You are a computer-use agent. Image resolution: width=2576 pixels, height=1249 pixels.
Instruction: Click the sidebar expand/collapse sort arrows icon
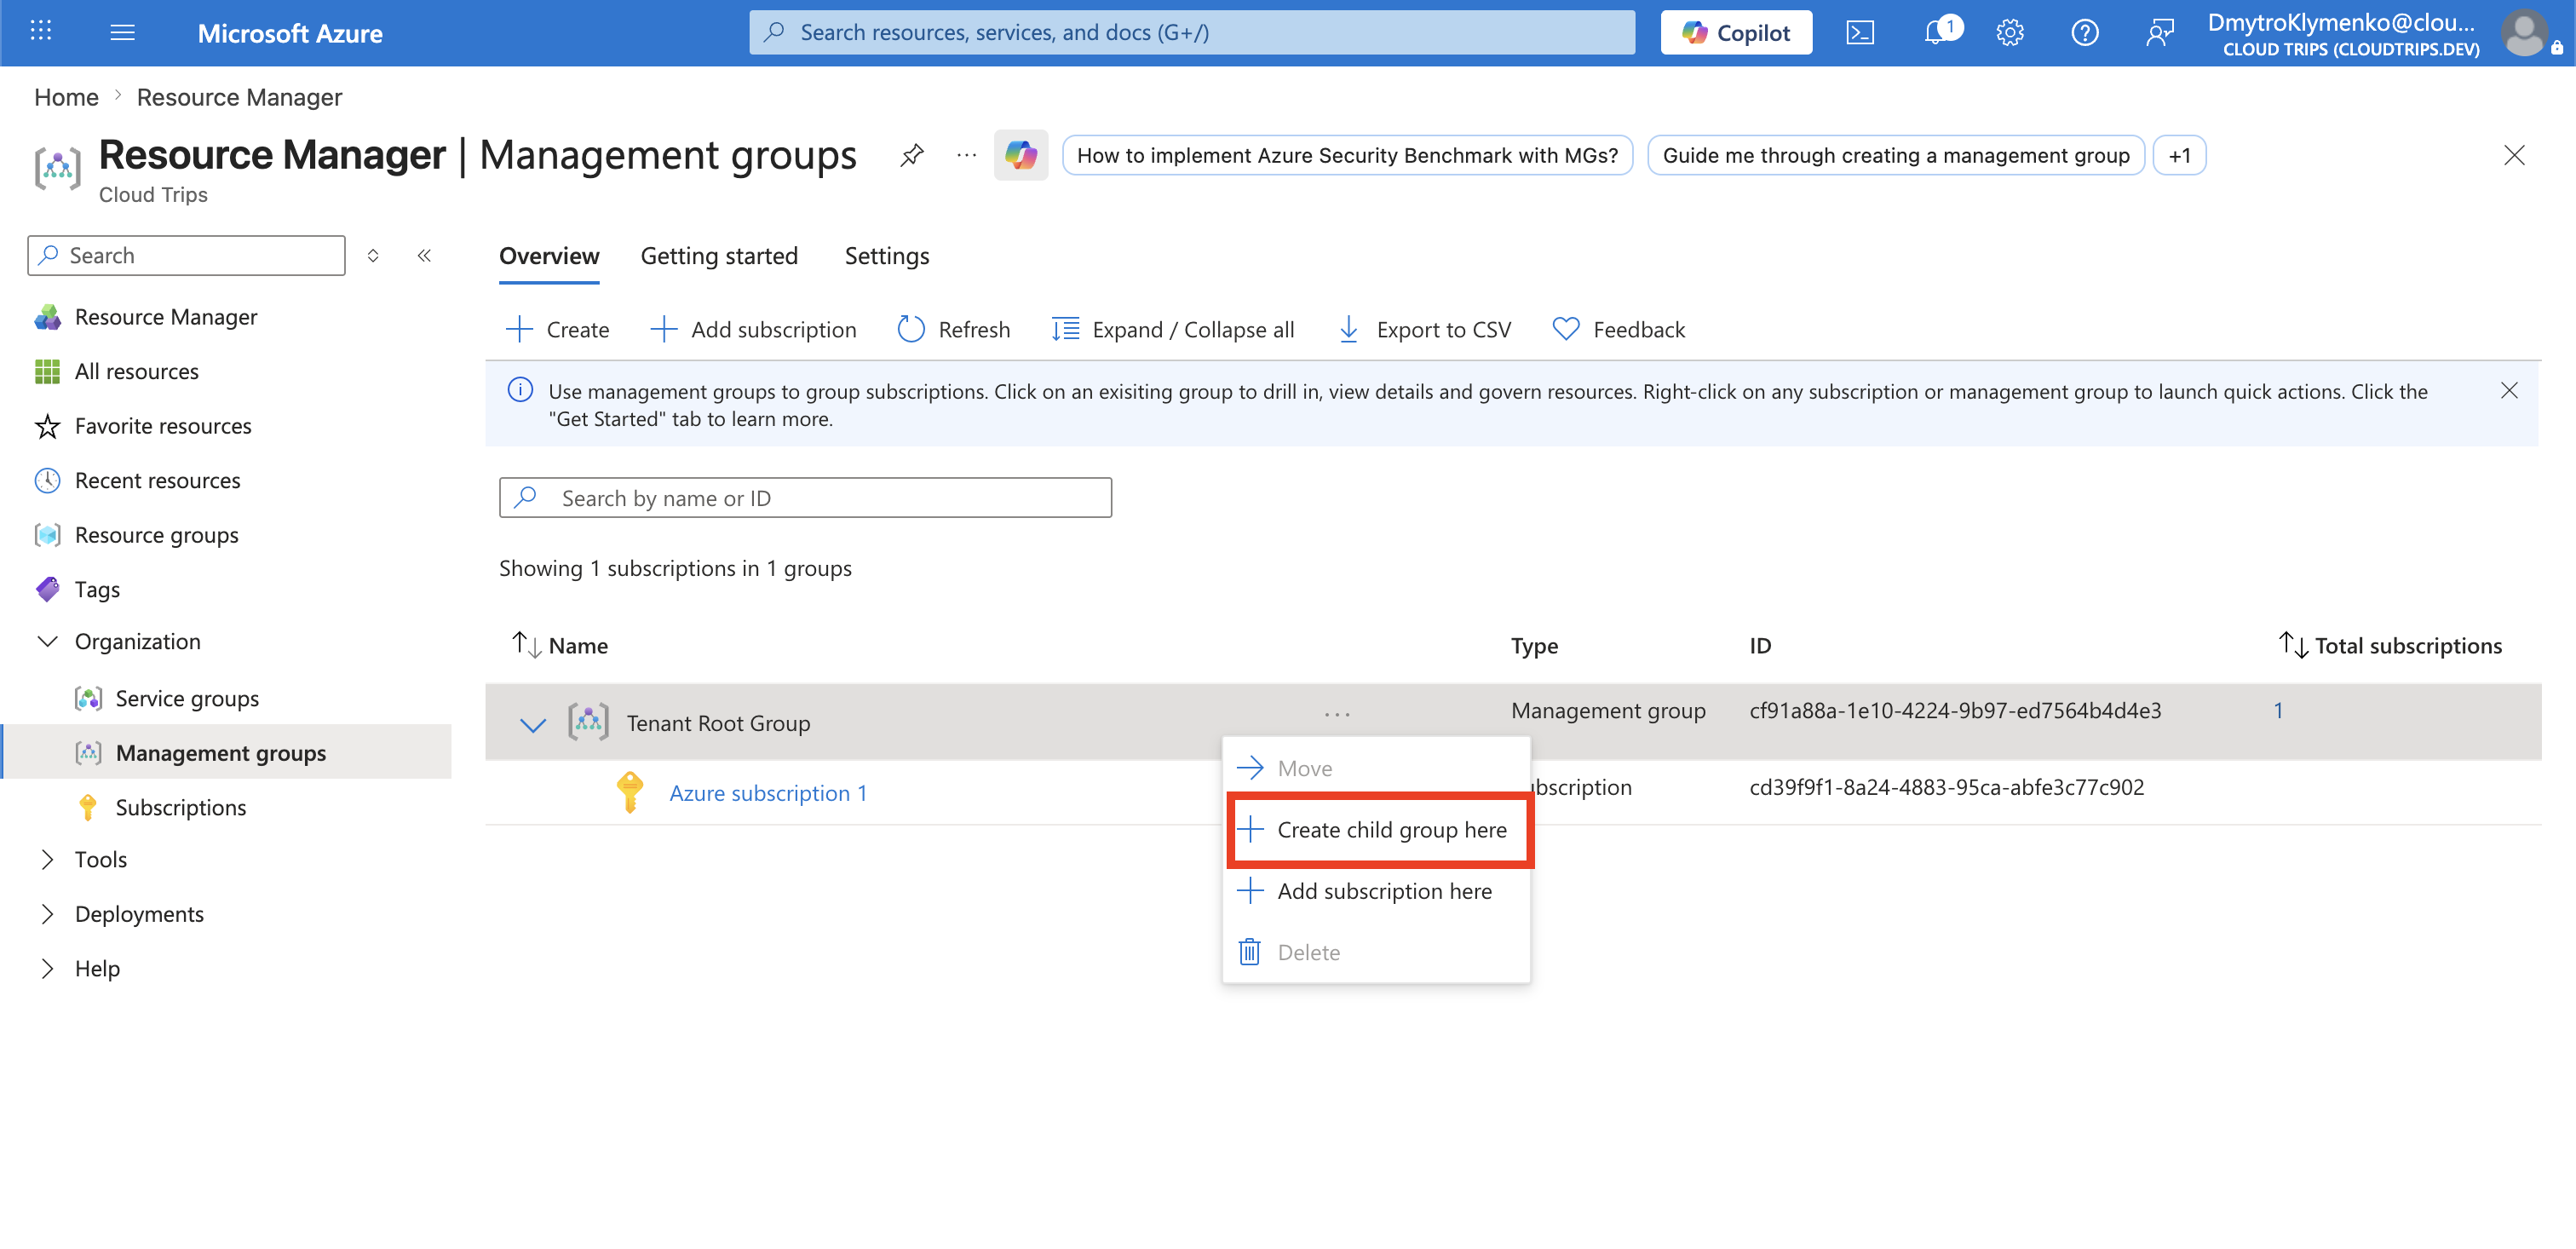coord(373,255)
